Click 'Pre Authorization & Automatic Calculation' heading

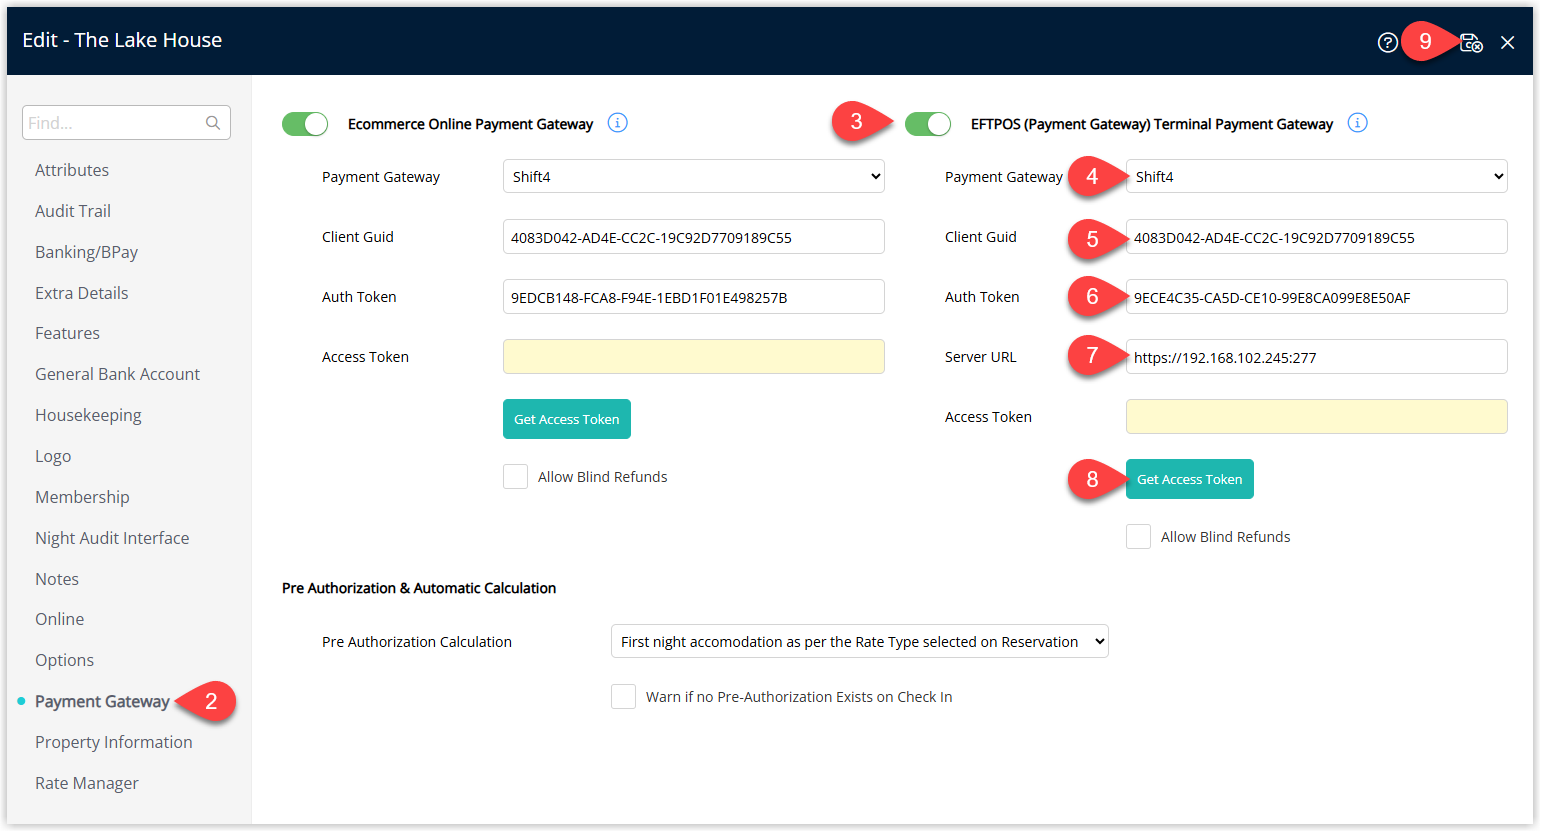(x=419, y=588)
